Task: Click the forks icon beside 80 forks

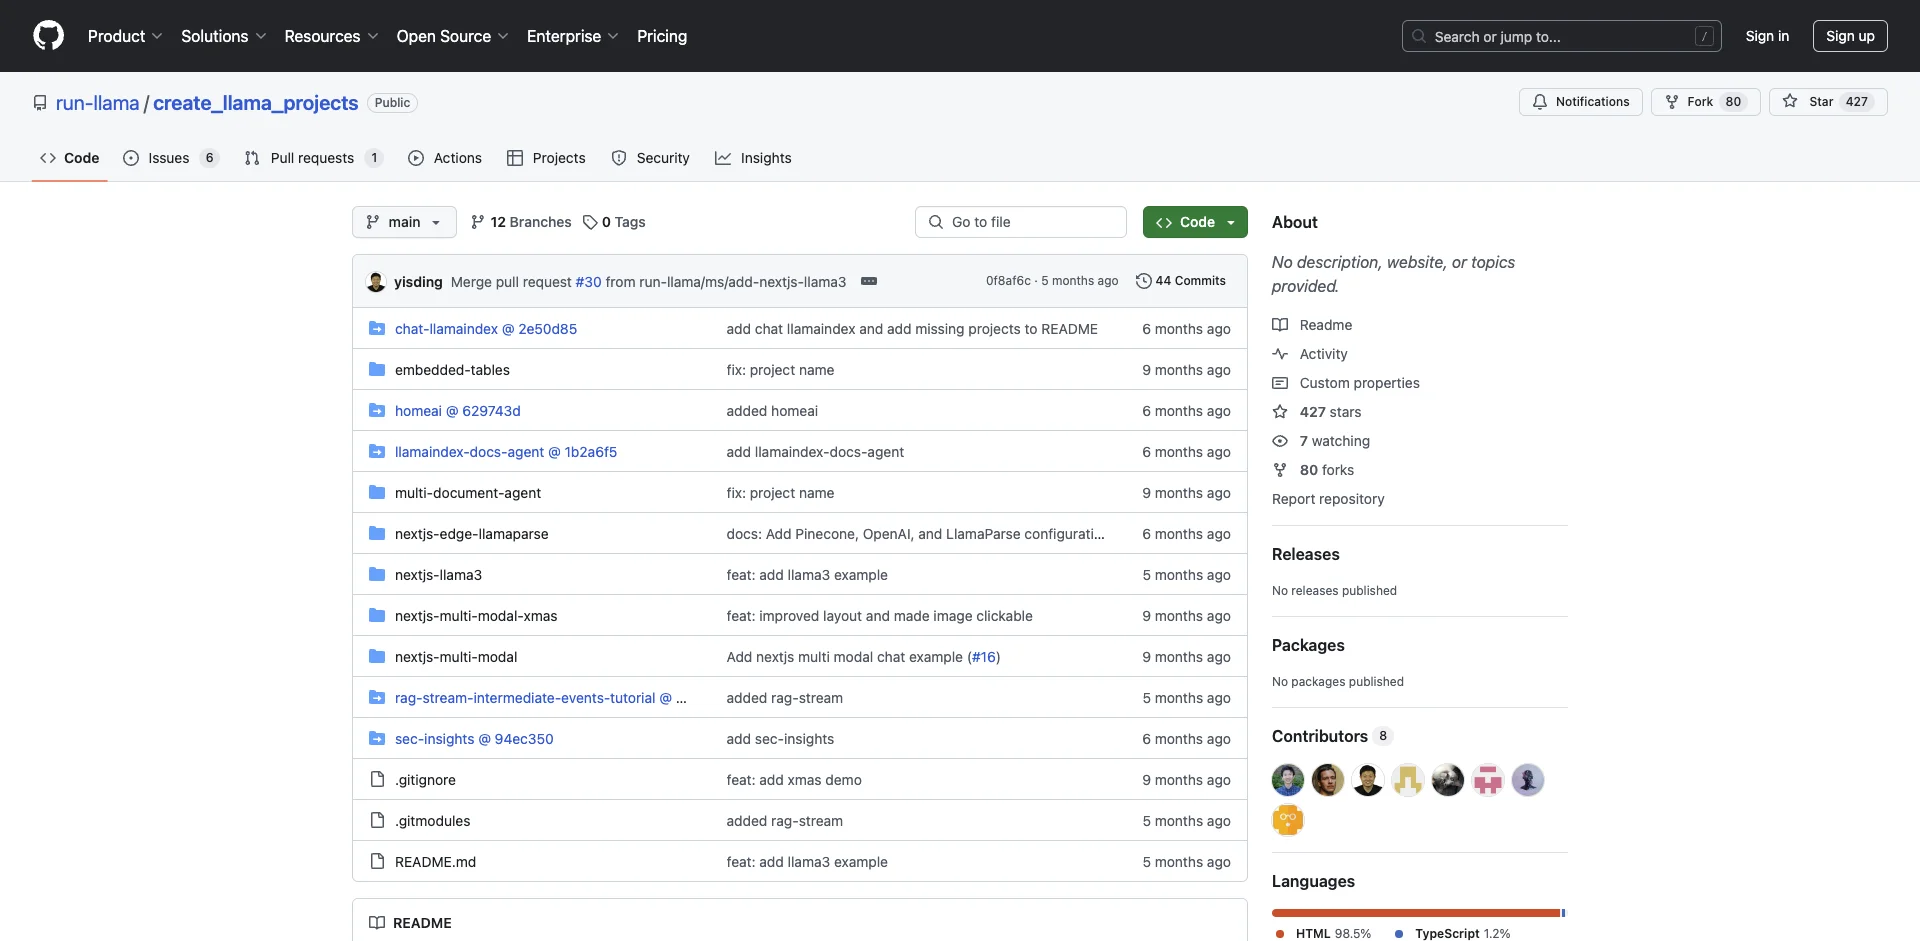Action: coord(1280,470)
